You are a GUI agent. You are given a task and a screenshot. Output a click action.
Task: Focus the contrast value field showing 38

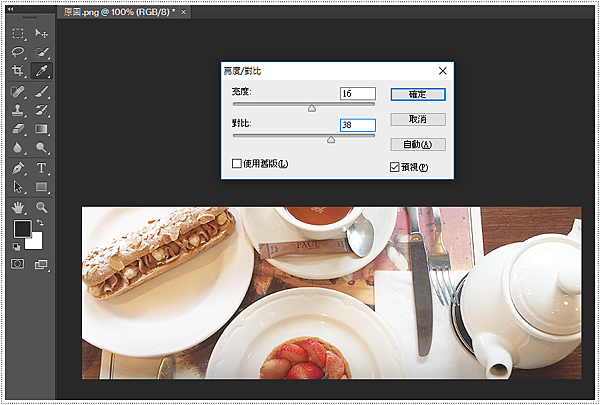tap(358, 125)
